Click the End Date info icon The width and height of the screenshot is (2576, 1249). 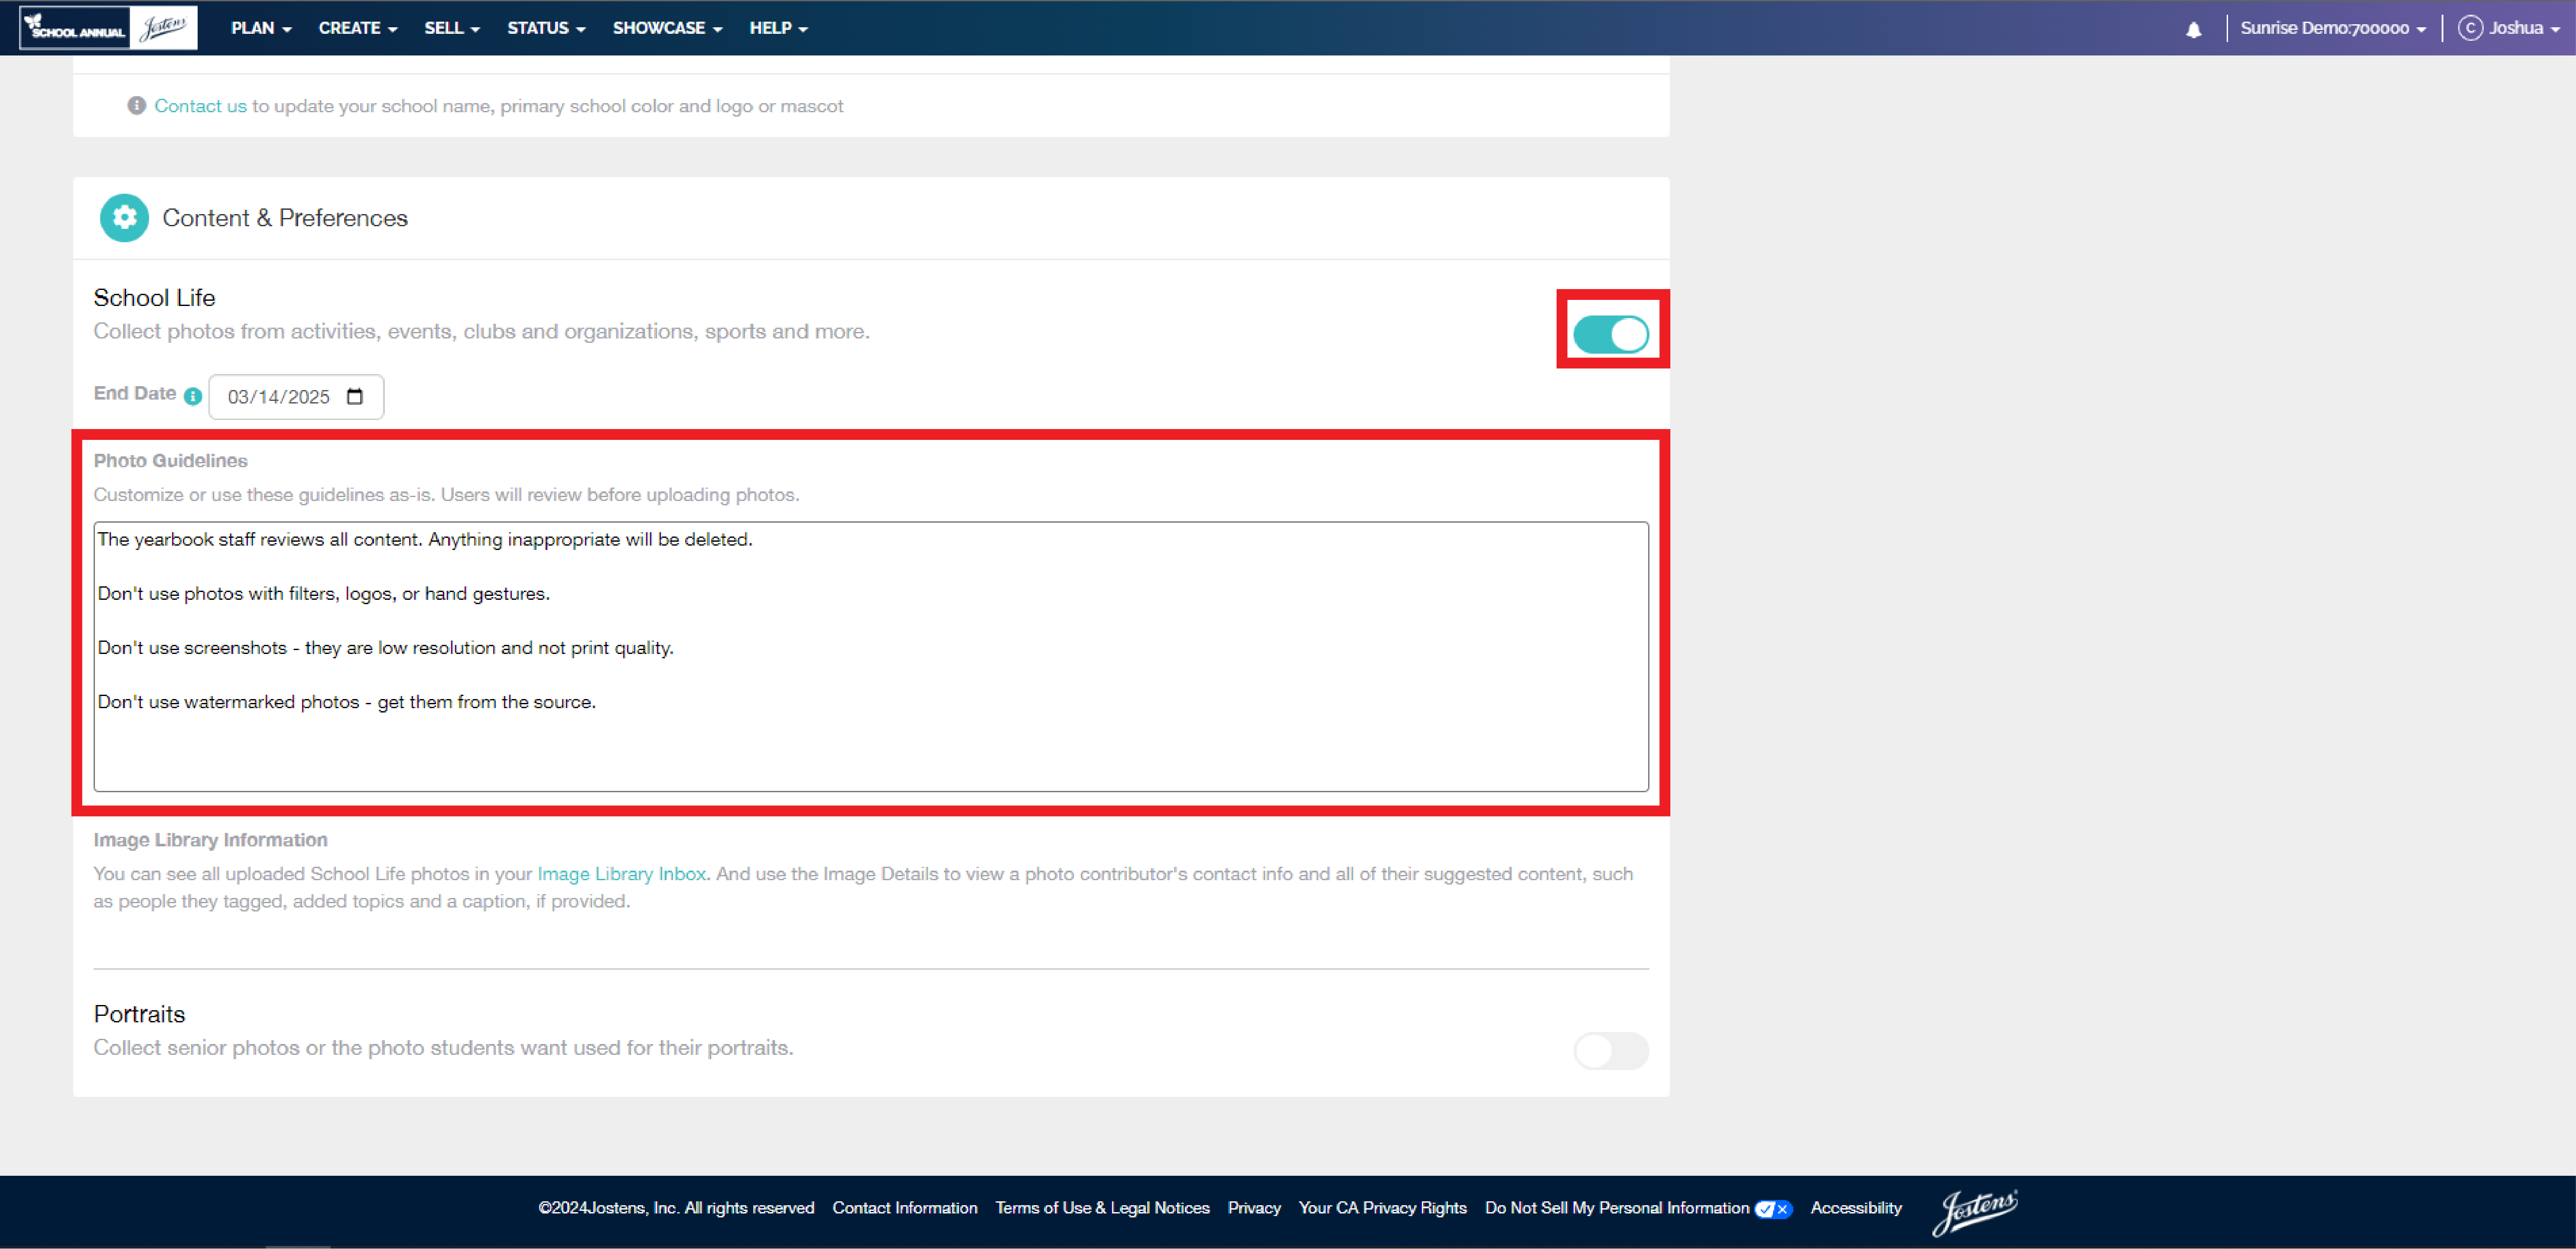[193, 397]
